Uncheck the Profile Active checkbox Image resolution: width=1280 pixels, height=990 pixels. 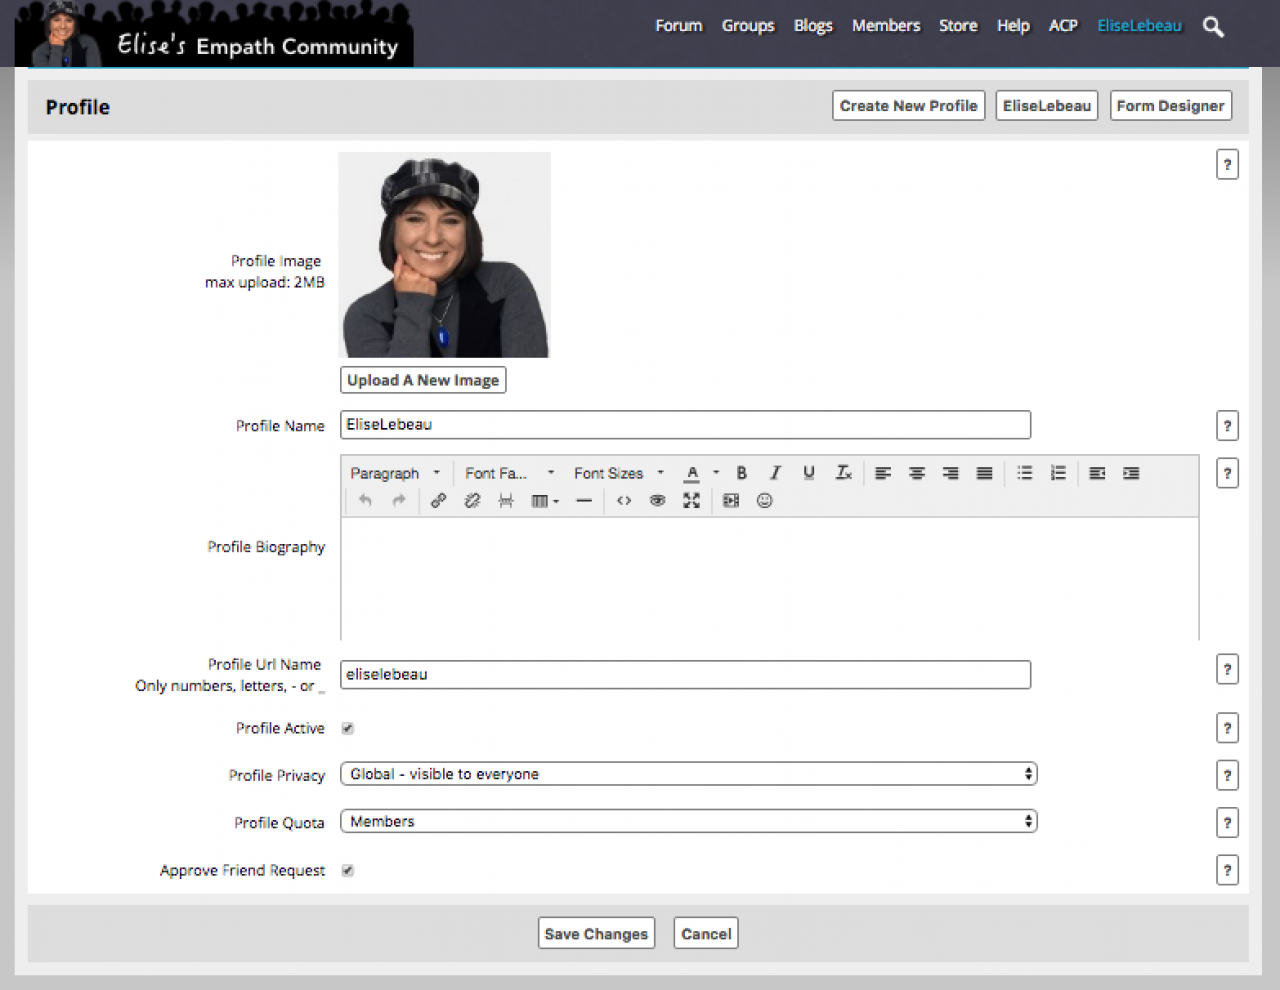pos(348,728)
